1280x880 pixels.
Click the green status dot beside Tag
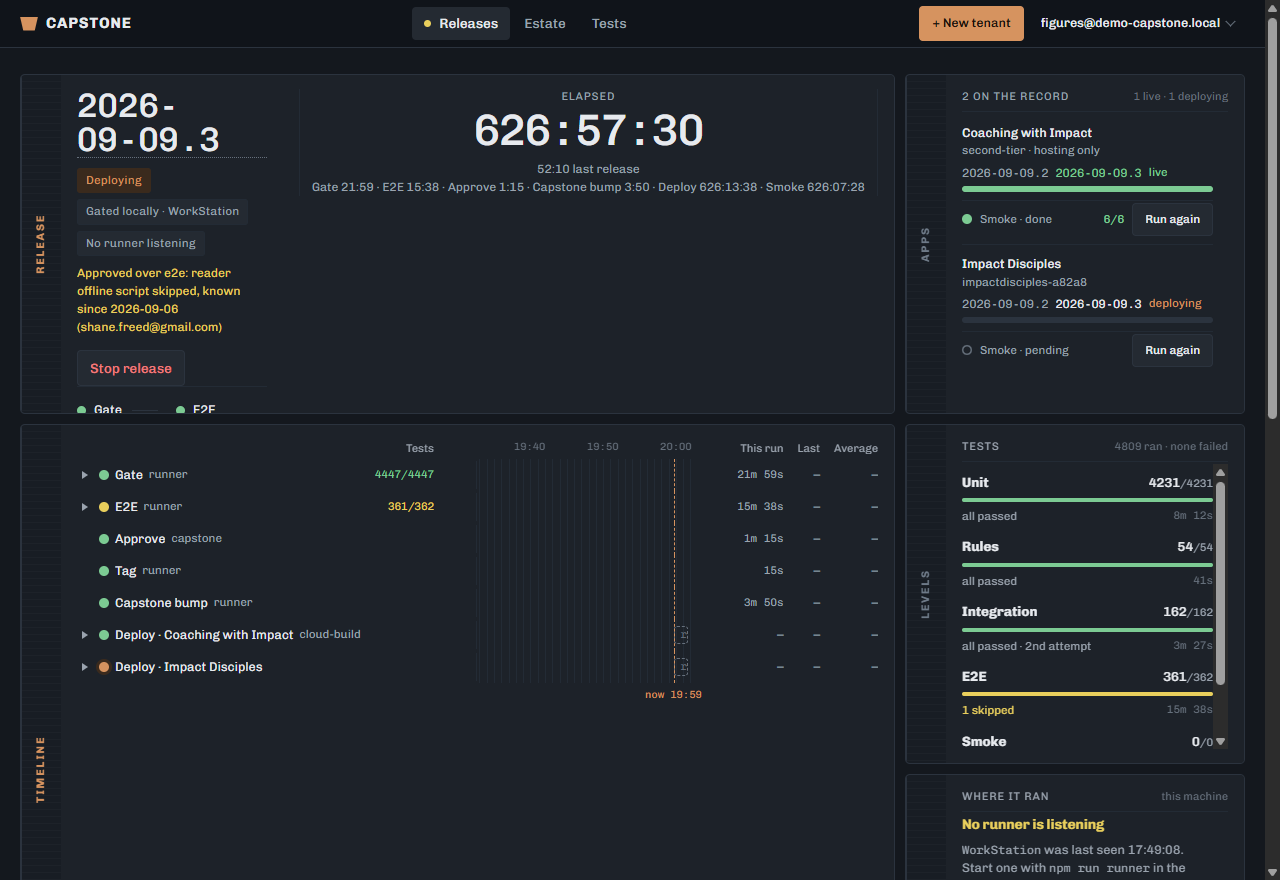pos(104,571)
